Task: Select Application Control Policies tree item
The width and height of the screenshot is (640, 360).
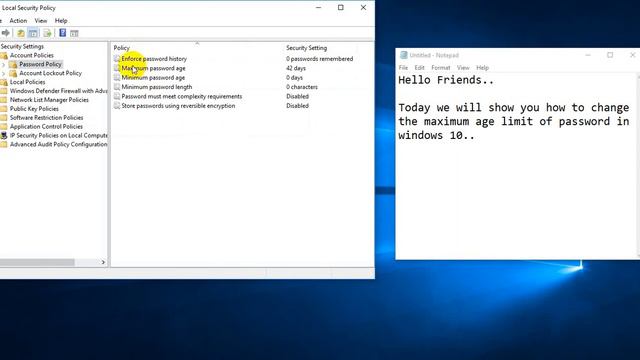Action: pos(46,127)
